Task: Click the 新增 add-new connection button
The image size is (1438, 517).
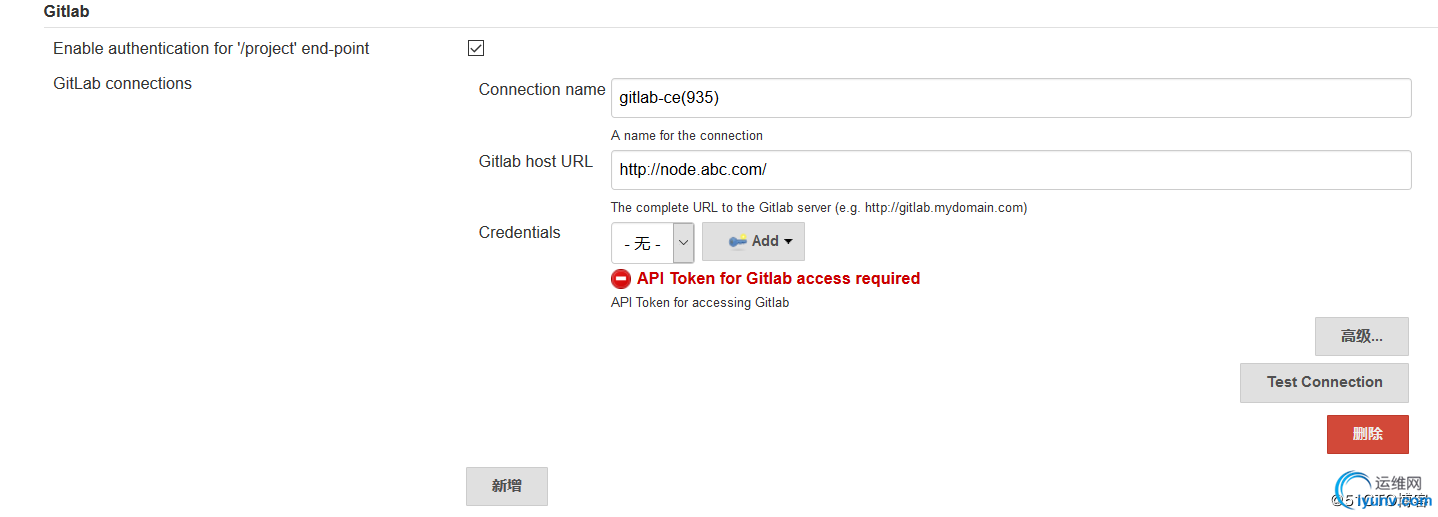Action: point(506,486)
